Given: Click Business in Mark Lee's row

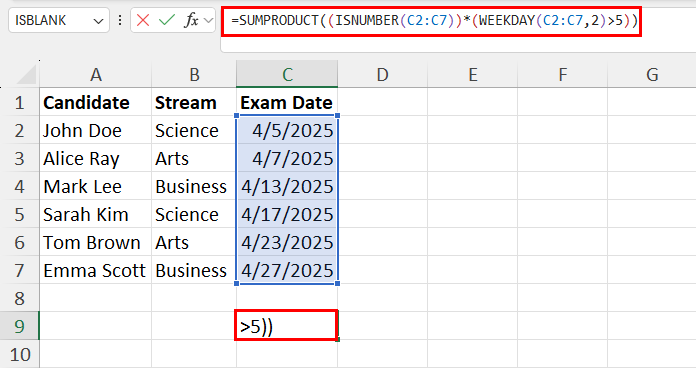Looking at the screenshot, I should click(x=194, y=186).
